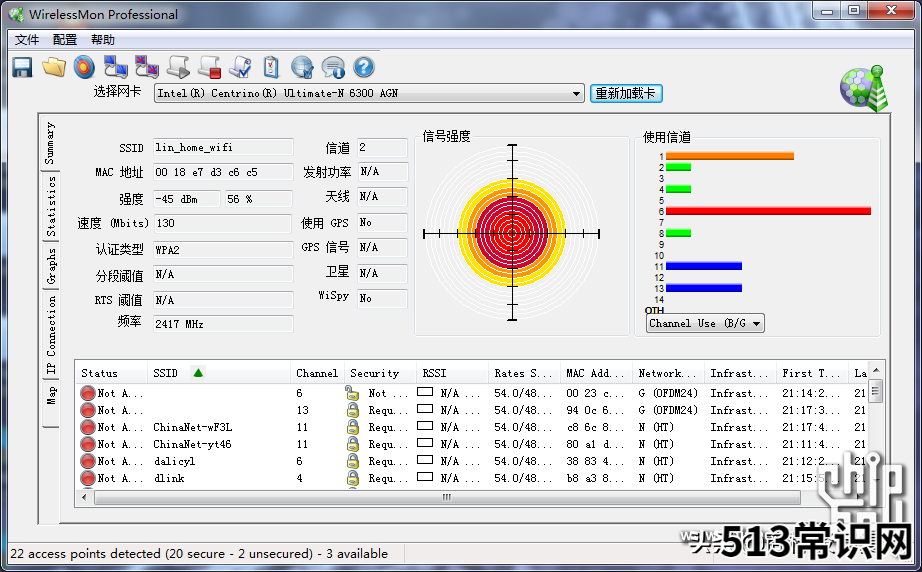This screenshot has height=572, width=922.
Task: Sort by the SSID column header
Action: (219, 373)
